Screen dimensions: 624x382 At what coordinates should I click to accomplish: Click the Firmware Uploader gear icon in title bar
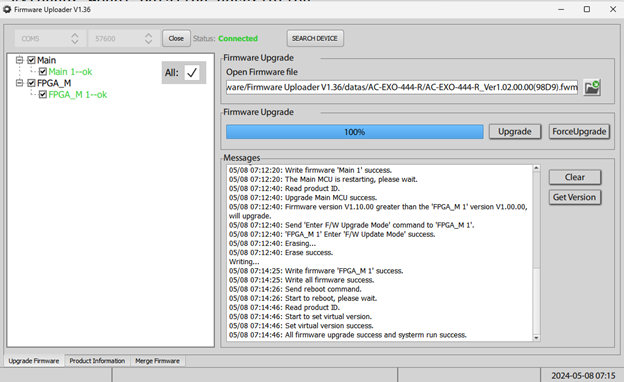pos(7,9)
